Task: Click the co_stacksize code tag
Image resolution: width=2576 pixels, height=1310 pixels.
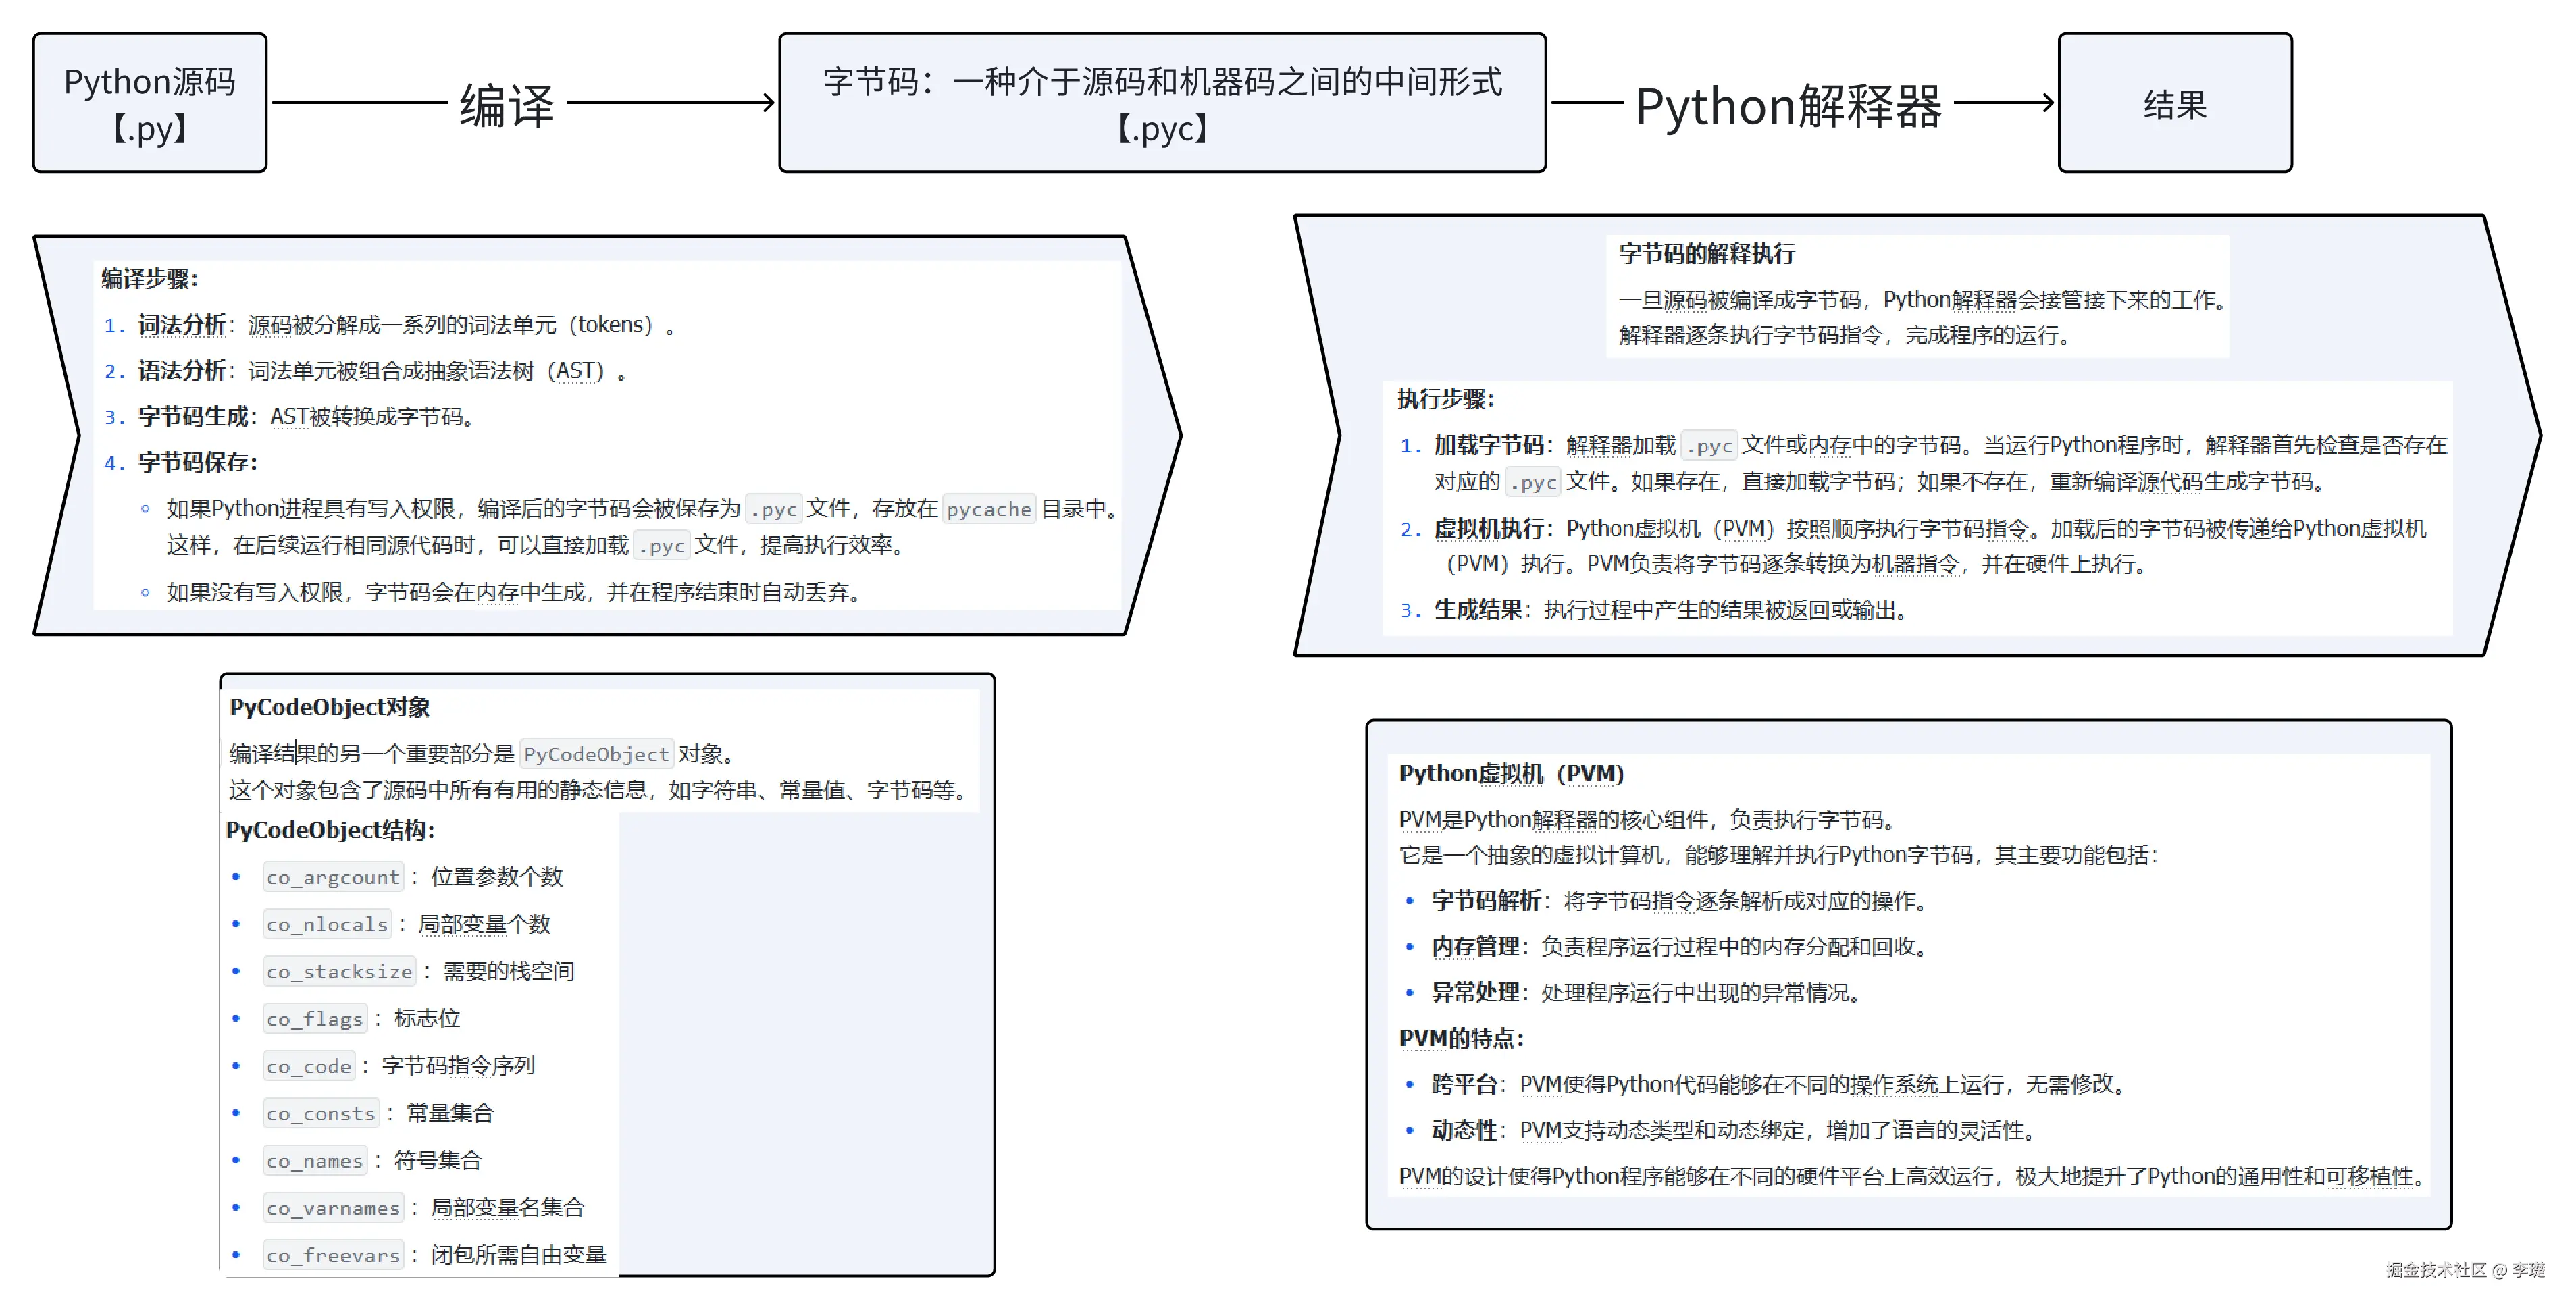Action: [339, 971]
